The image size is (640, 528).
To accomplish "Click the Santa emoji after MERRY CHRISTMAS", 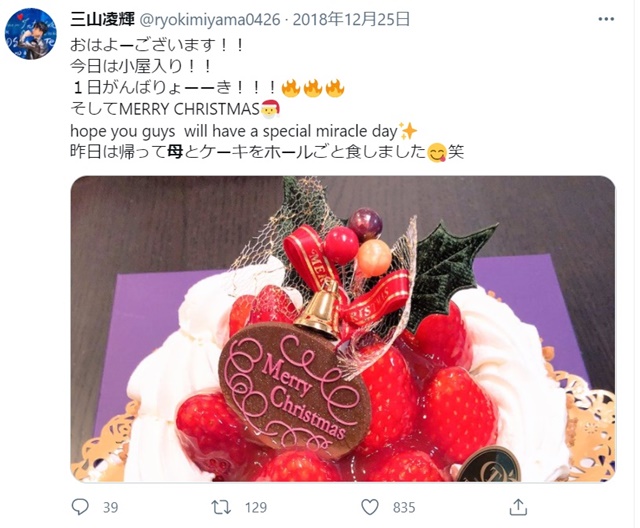I will (270, 109).
